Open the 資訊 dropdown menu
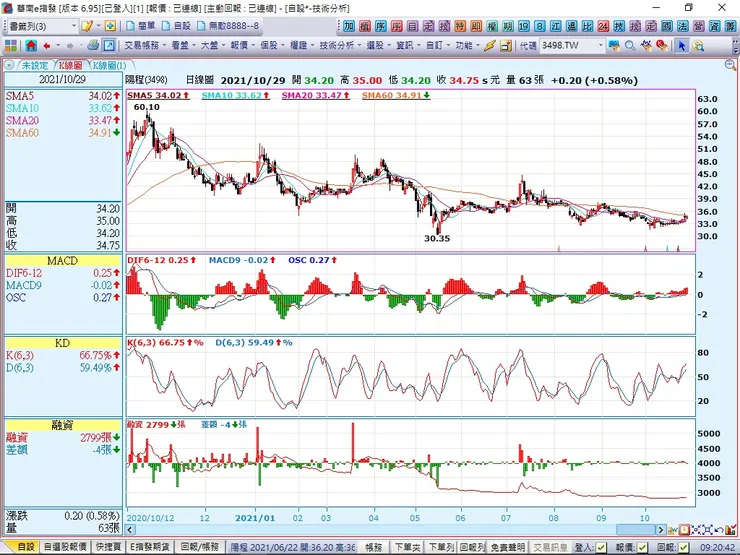 (408, 46)
